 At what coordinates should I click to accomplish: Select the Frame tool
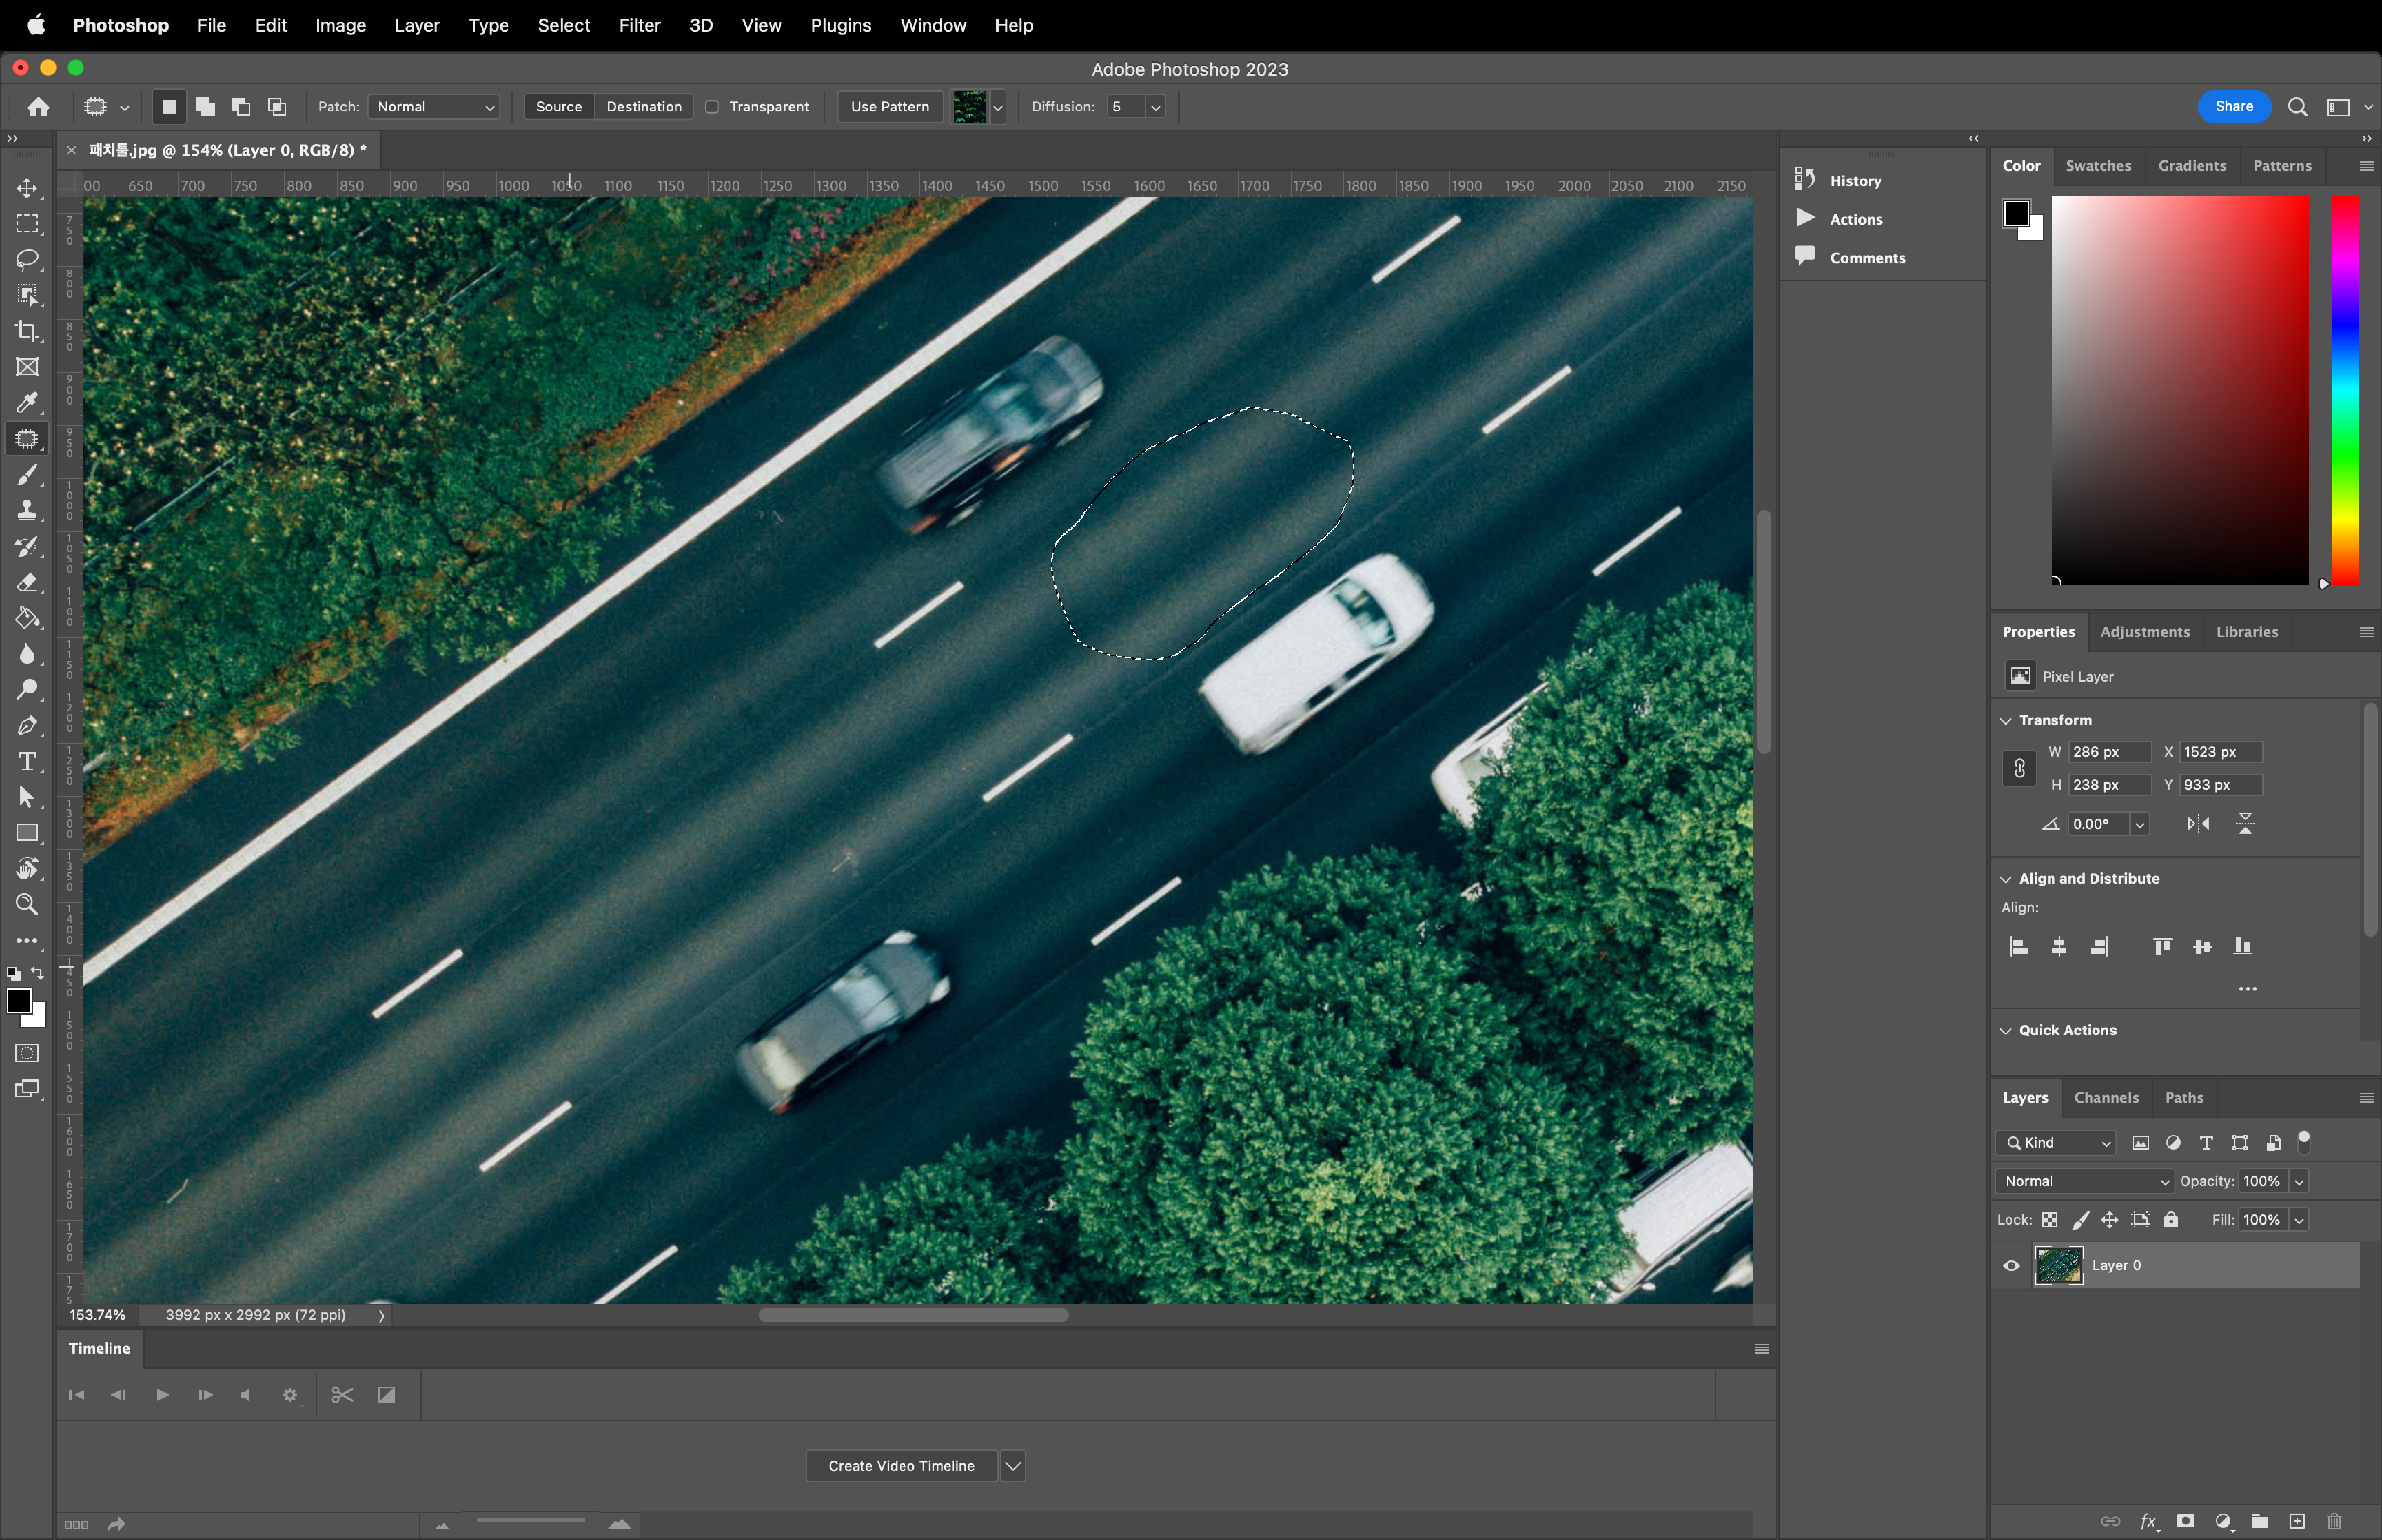pyautogui.click(x=27, y=367)
